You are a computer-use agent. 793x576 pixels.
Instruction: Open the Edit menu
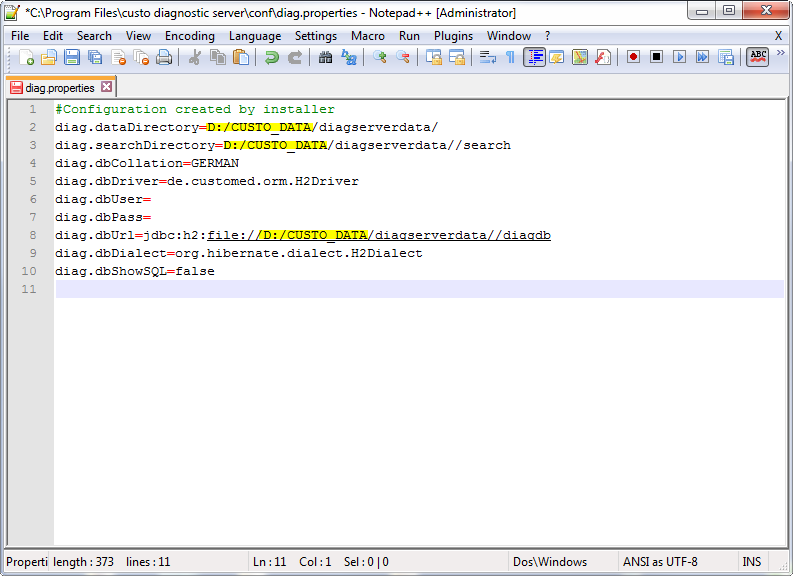(x=53, y=36)
